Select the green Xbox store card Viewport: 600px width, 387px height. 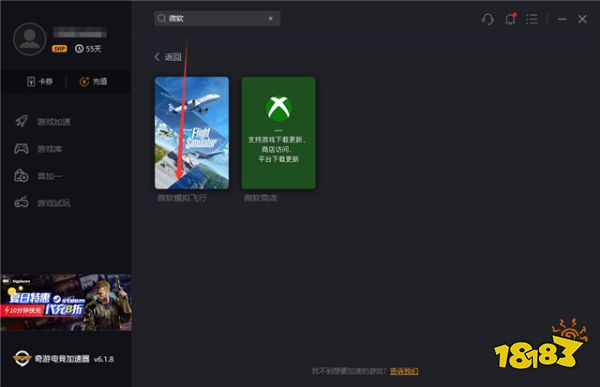point(279,133)
